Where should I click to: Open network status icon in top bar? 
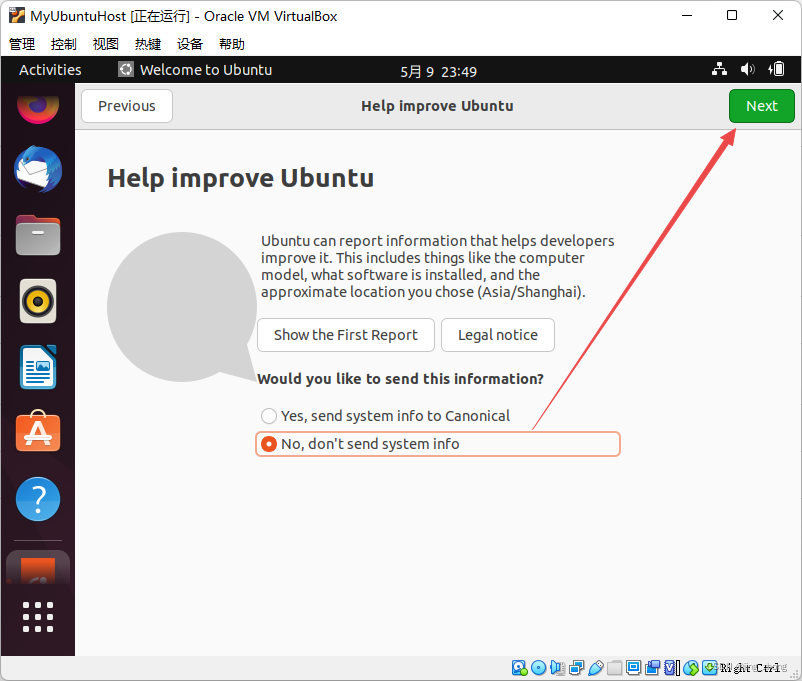pos(719,69)
